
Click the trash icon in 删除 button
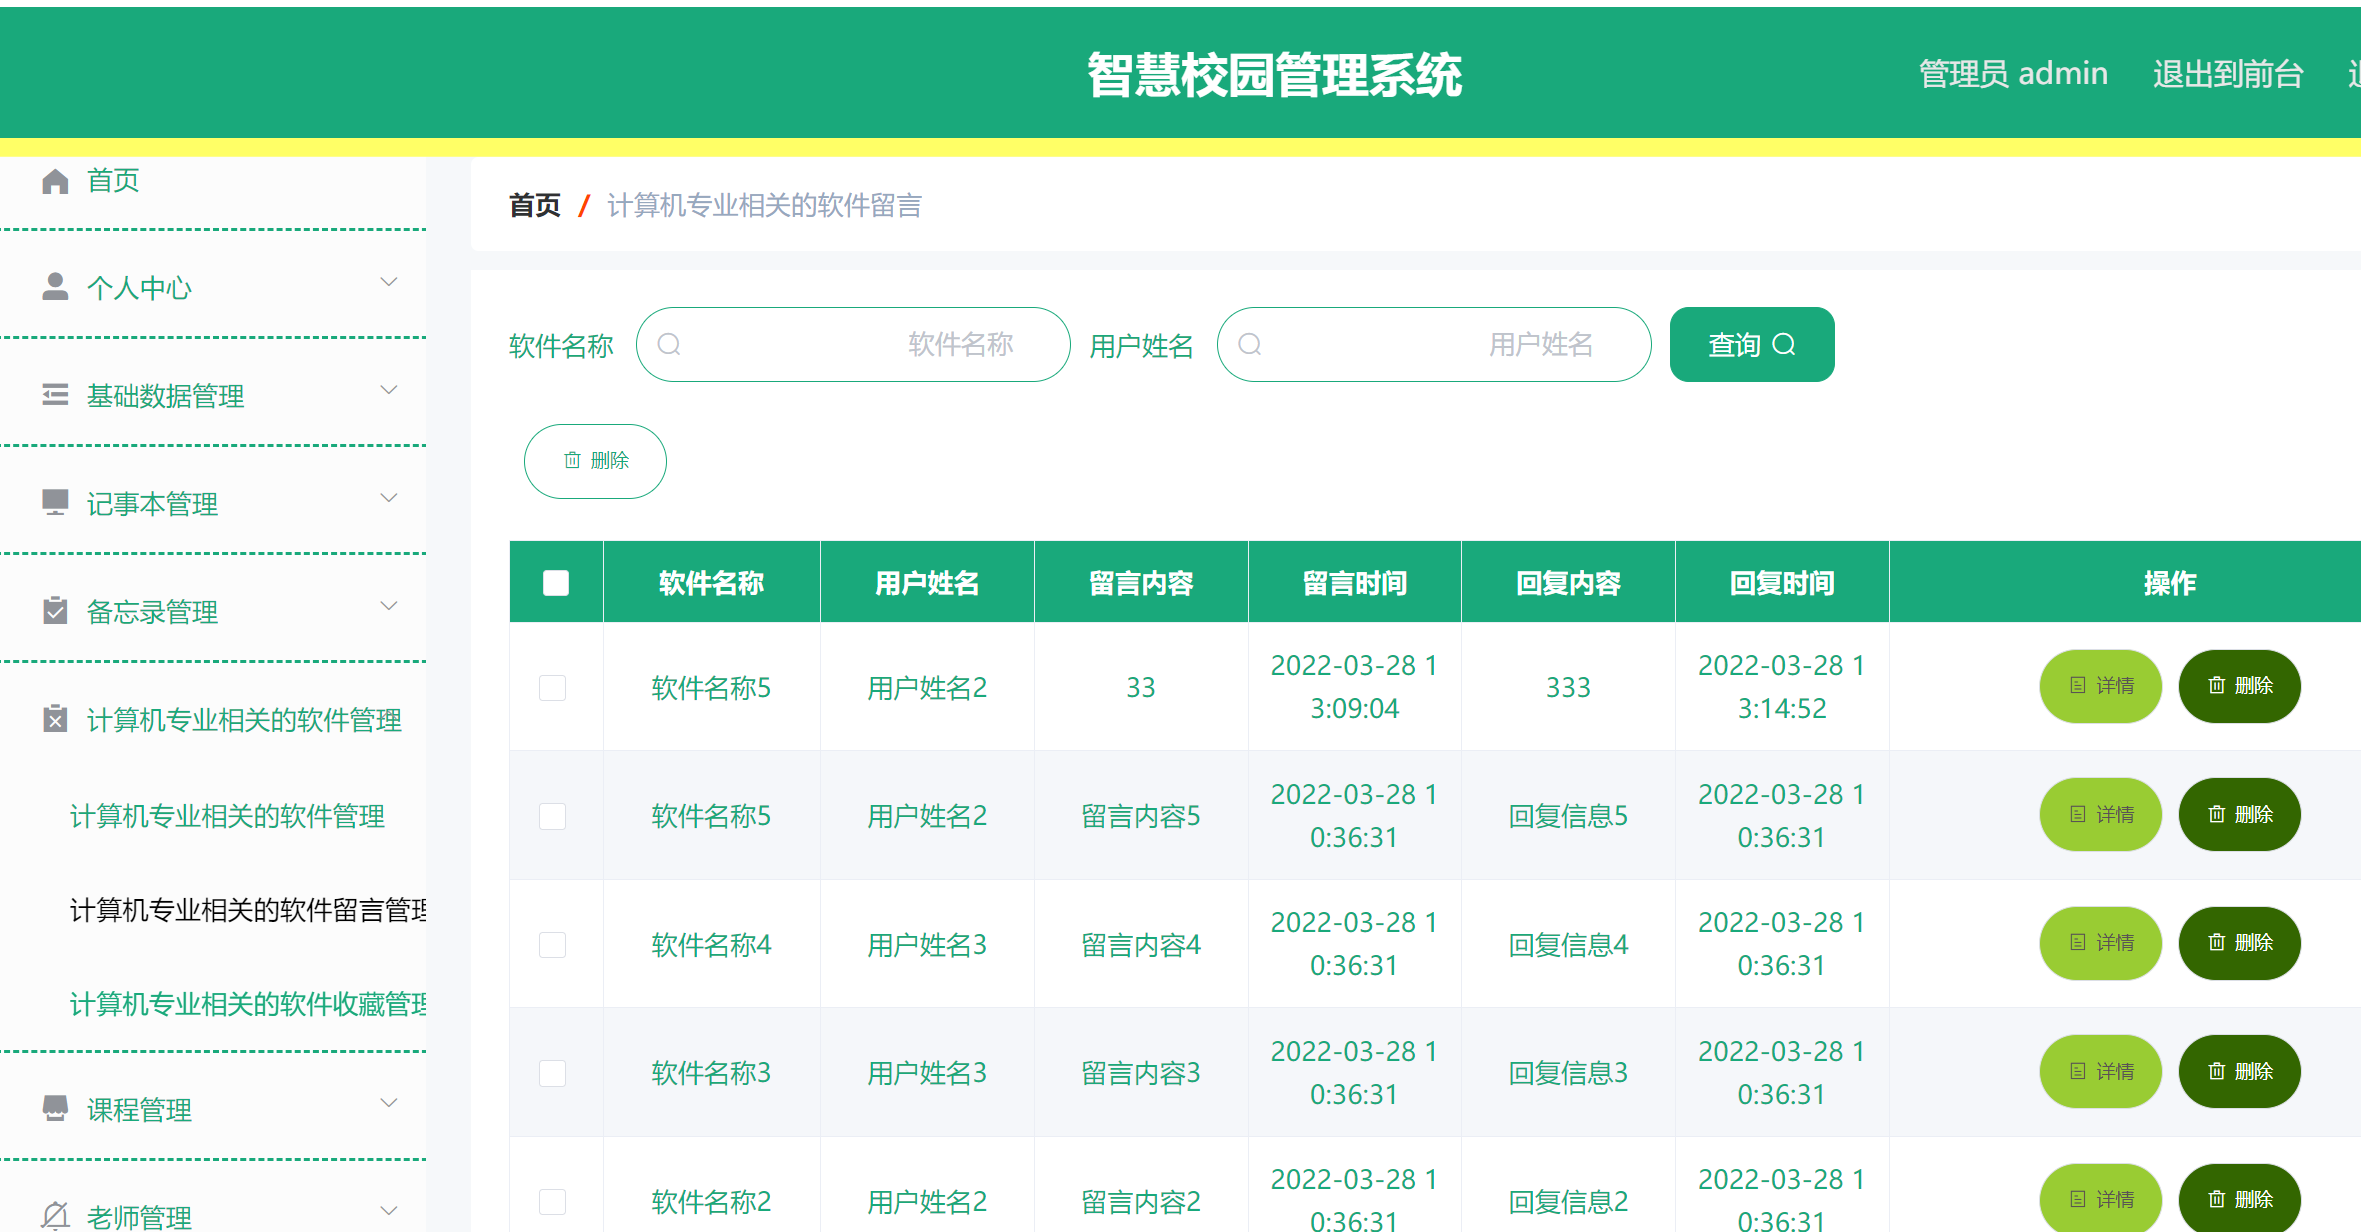pos(571,461)
